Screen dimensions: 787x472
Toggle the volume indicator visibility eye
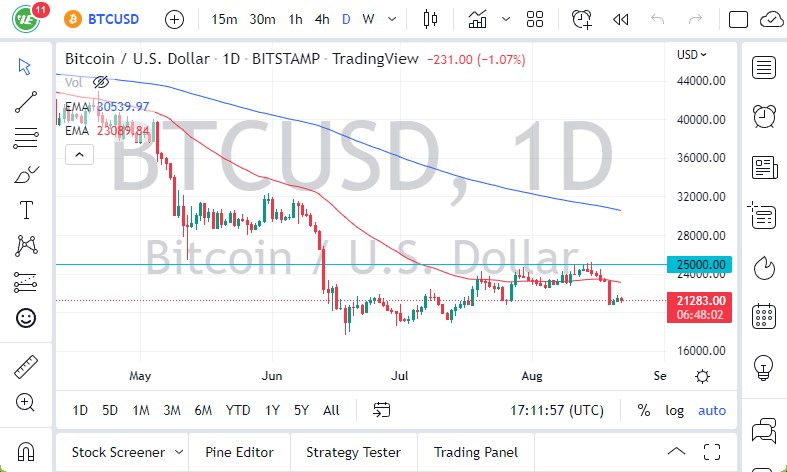click(100, 82)
